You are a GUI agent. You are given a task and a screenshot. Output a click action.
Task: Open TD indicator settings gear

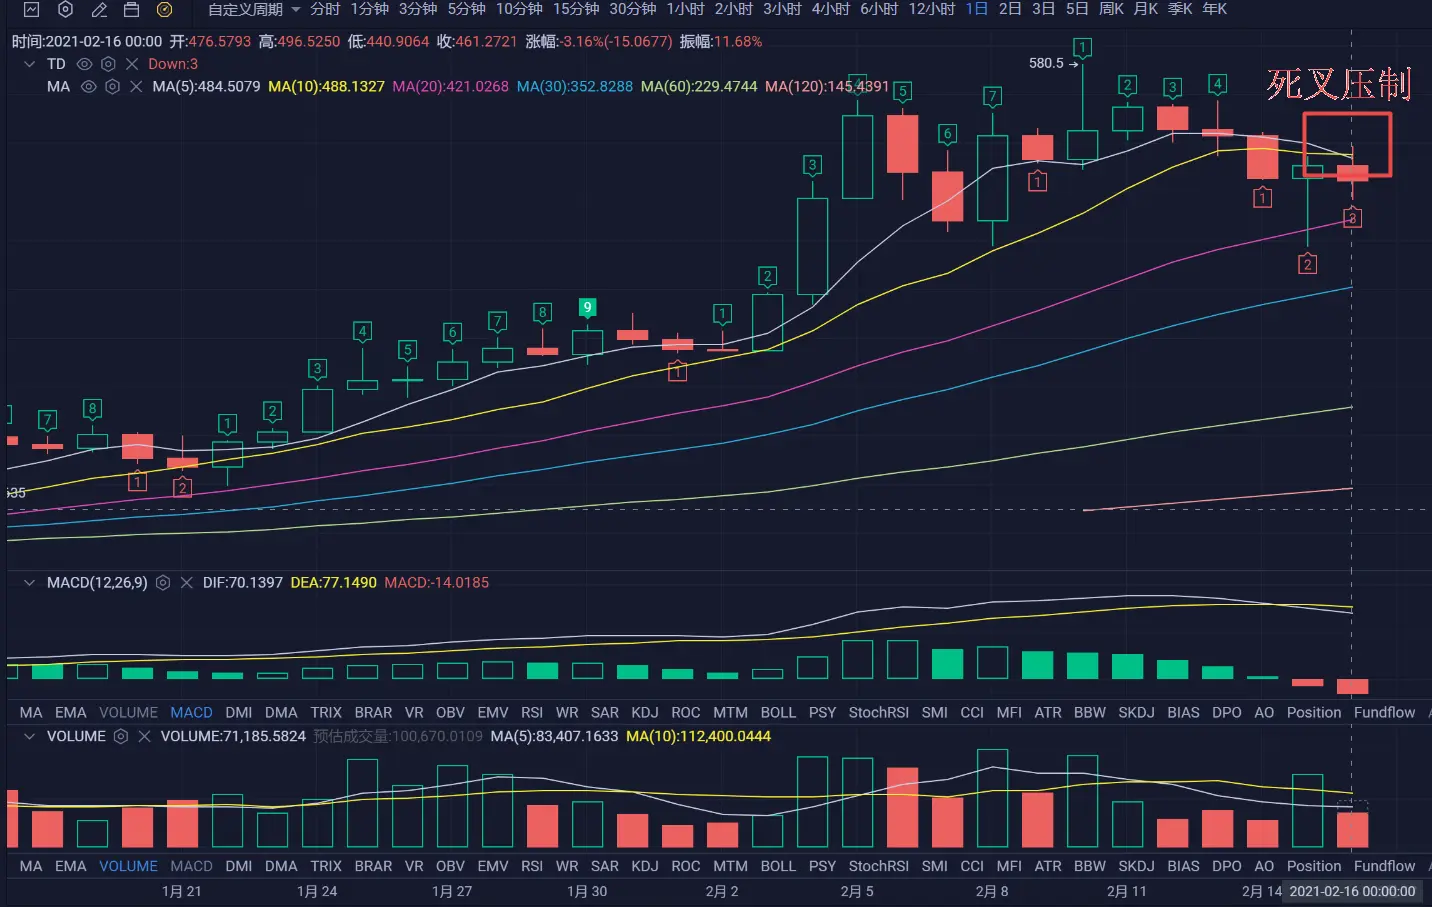tap(108, 64)
